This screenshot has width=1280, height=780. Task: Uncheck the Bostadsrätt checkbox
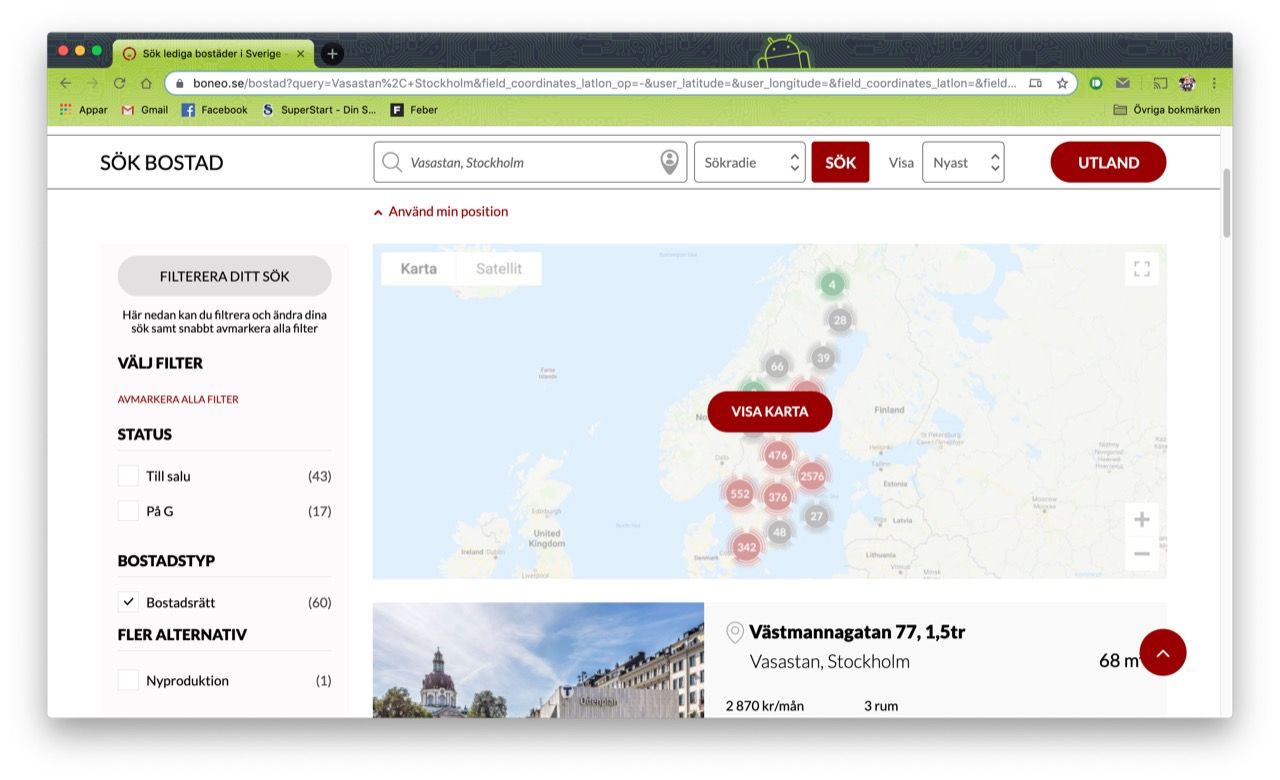pos(128,602)
